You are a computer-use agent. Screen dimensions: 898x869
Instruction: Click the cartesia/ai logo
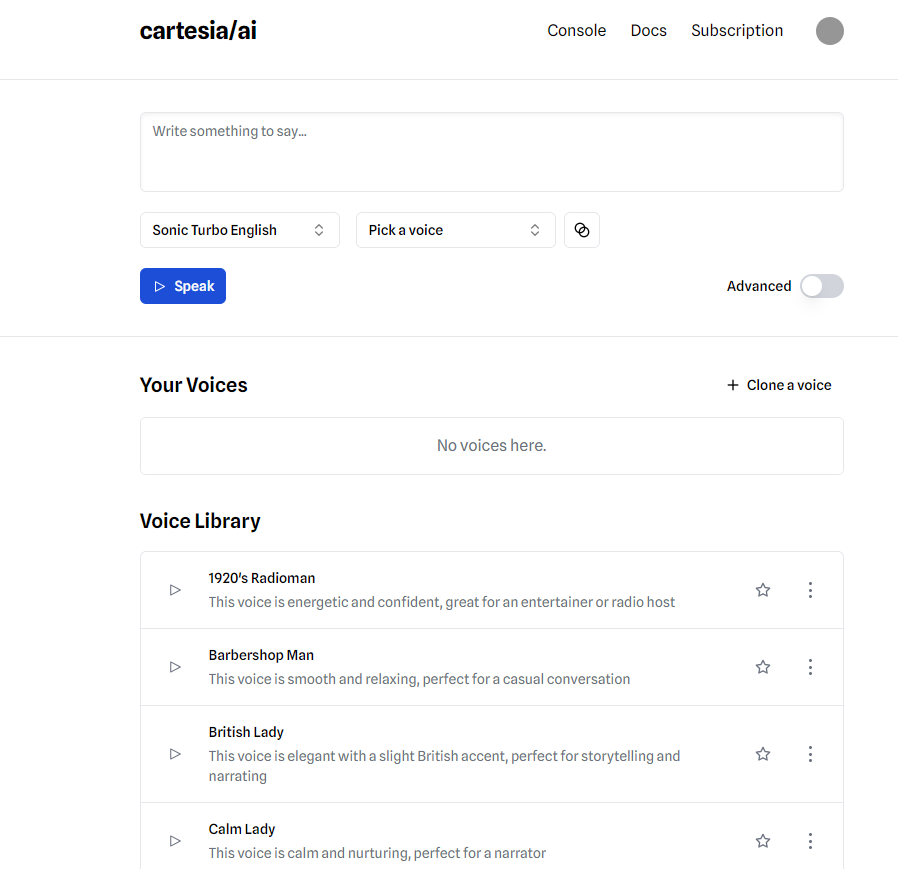(198, 31)
